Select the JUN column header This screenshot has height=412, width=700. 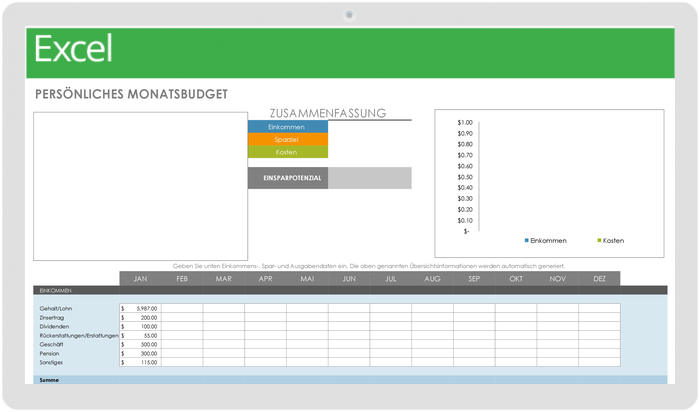point(349,279)
